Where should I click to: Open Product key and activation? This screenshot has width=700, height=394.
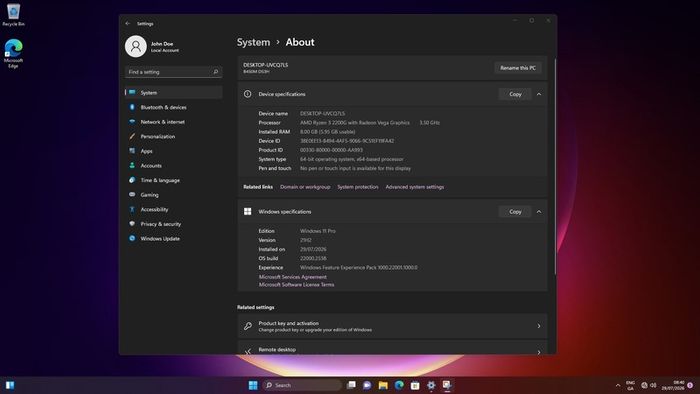click(392, 326)
